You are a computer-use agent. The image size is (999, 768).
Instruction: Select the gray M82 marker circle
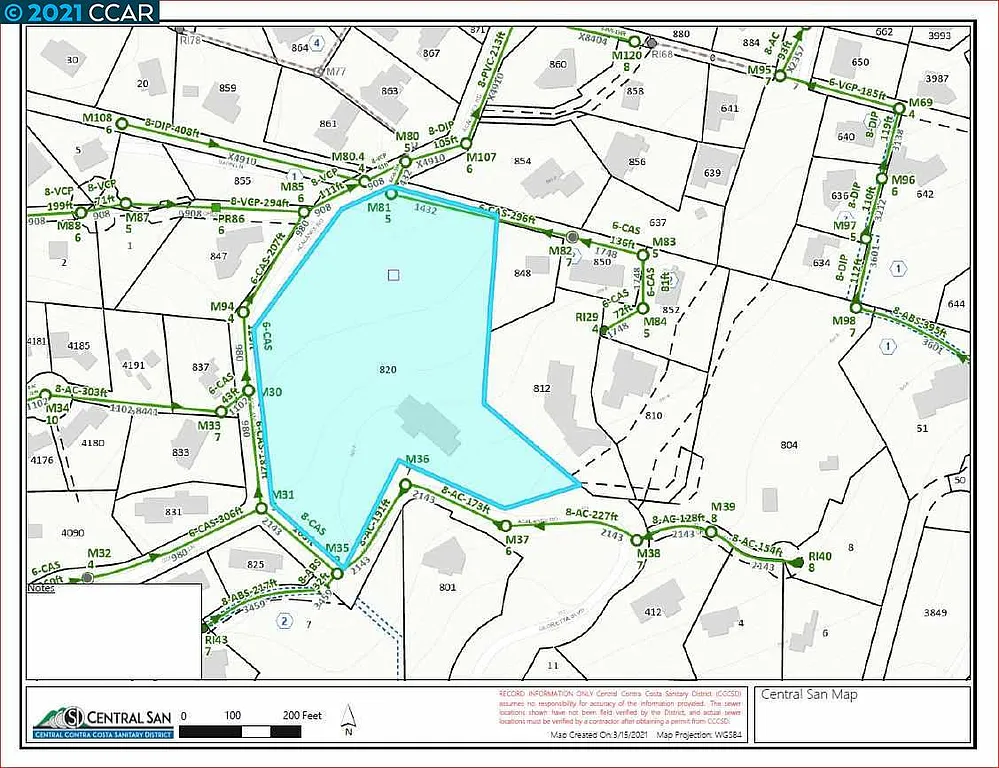(x=572, y=237)
